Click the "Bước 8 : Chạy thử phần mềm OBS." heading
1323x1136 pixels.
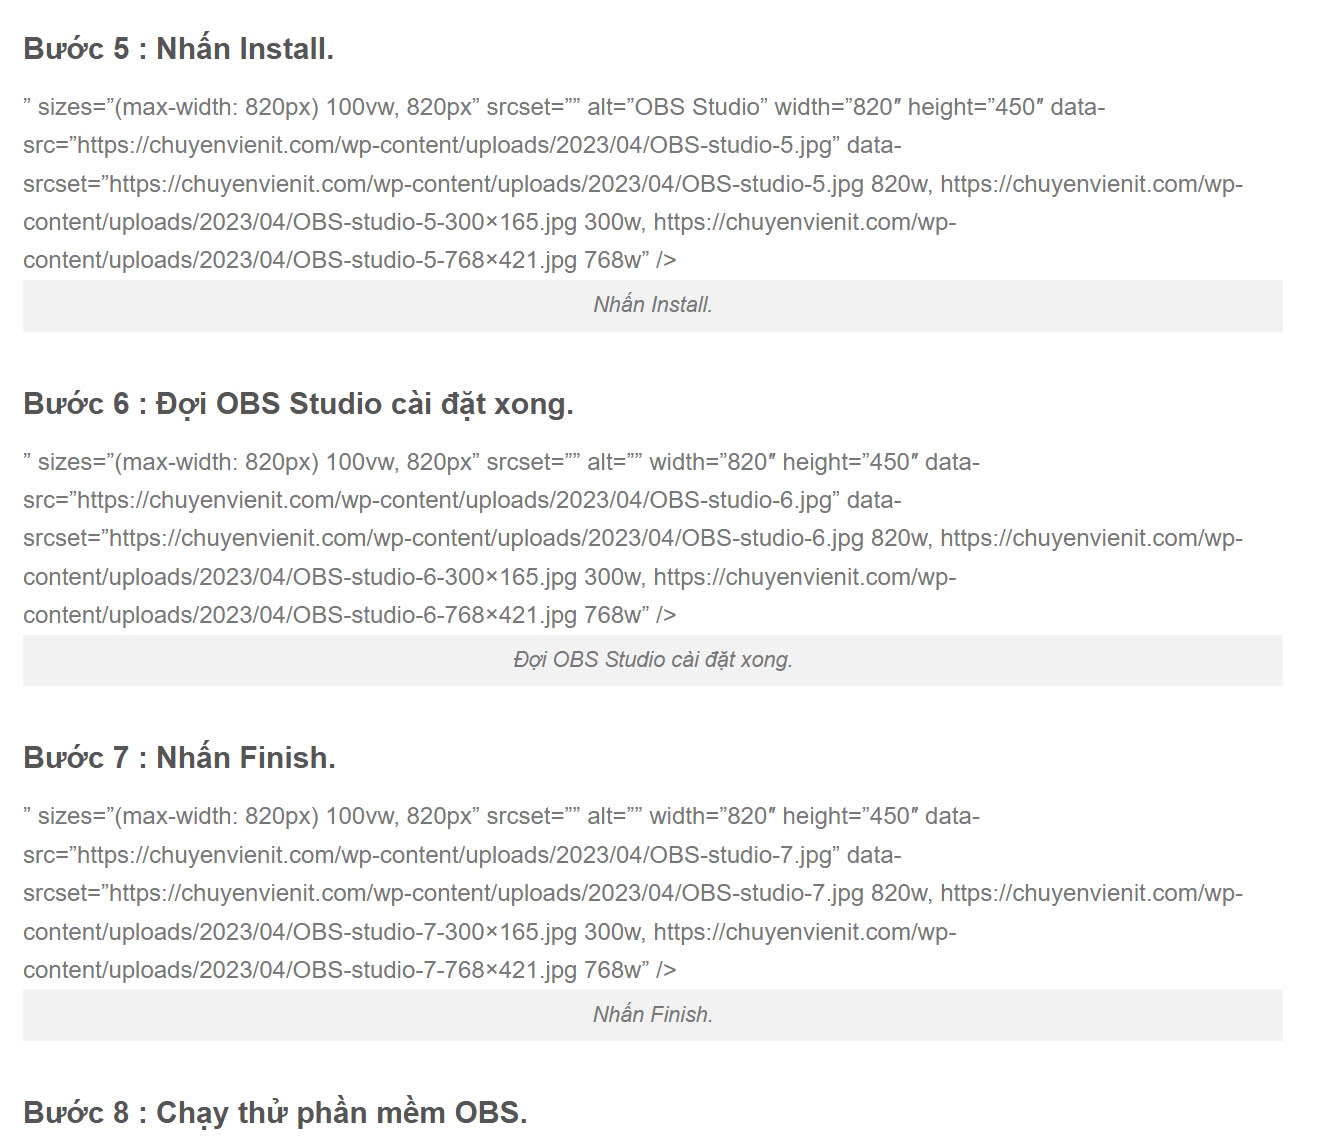point(275,1113)
